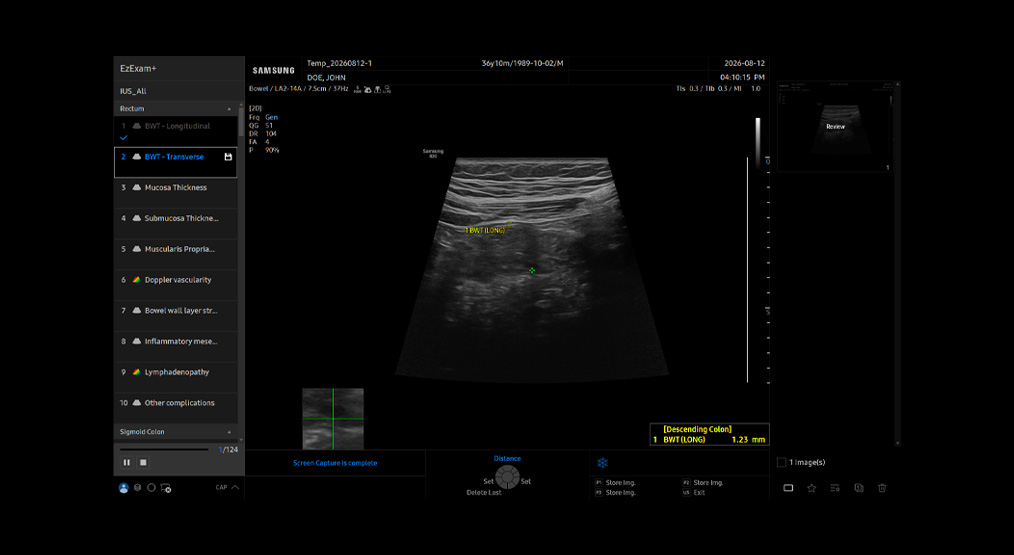Viewport: 1014px width, 555px height.
Task: Click the cloud status icon in the image info line
Action: (367, 89)
